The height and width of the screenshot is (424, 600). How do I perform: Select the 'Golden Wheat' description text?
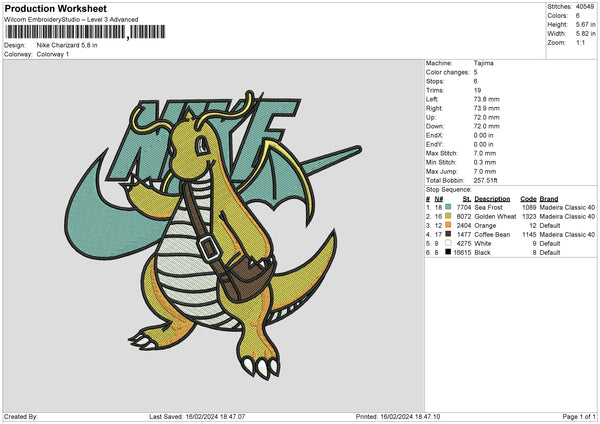click(495, 216)
